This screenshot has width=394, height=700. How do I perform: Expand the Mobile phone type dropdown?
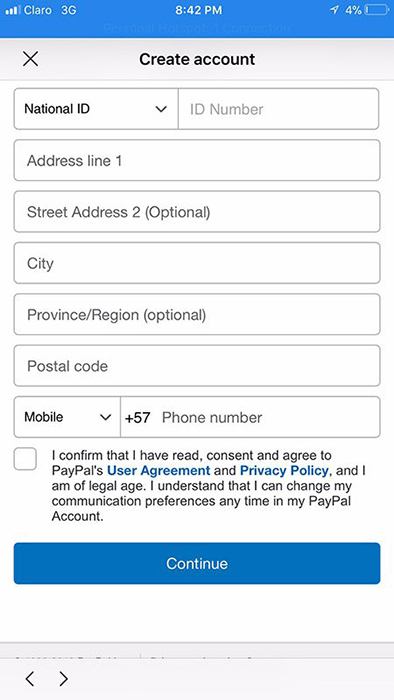click(67, 417)
